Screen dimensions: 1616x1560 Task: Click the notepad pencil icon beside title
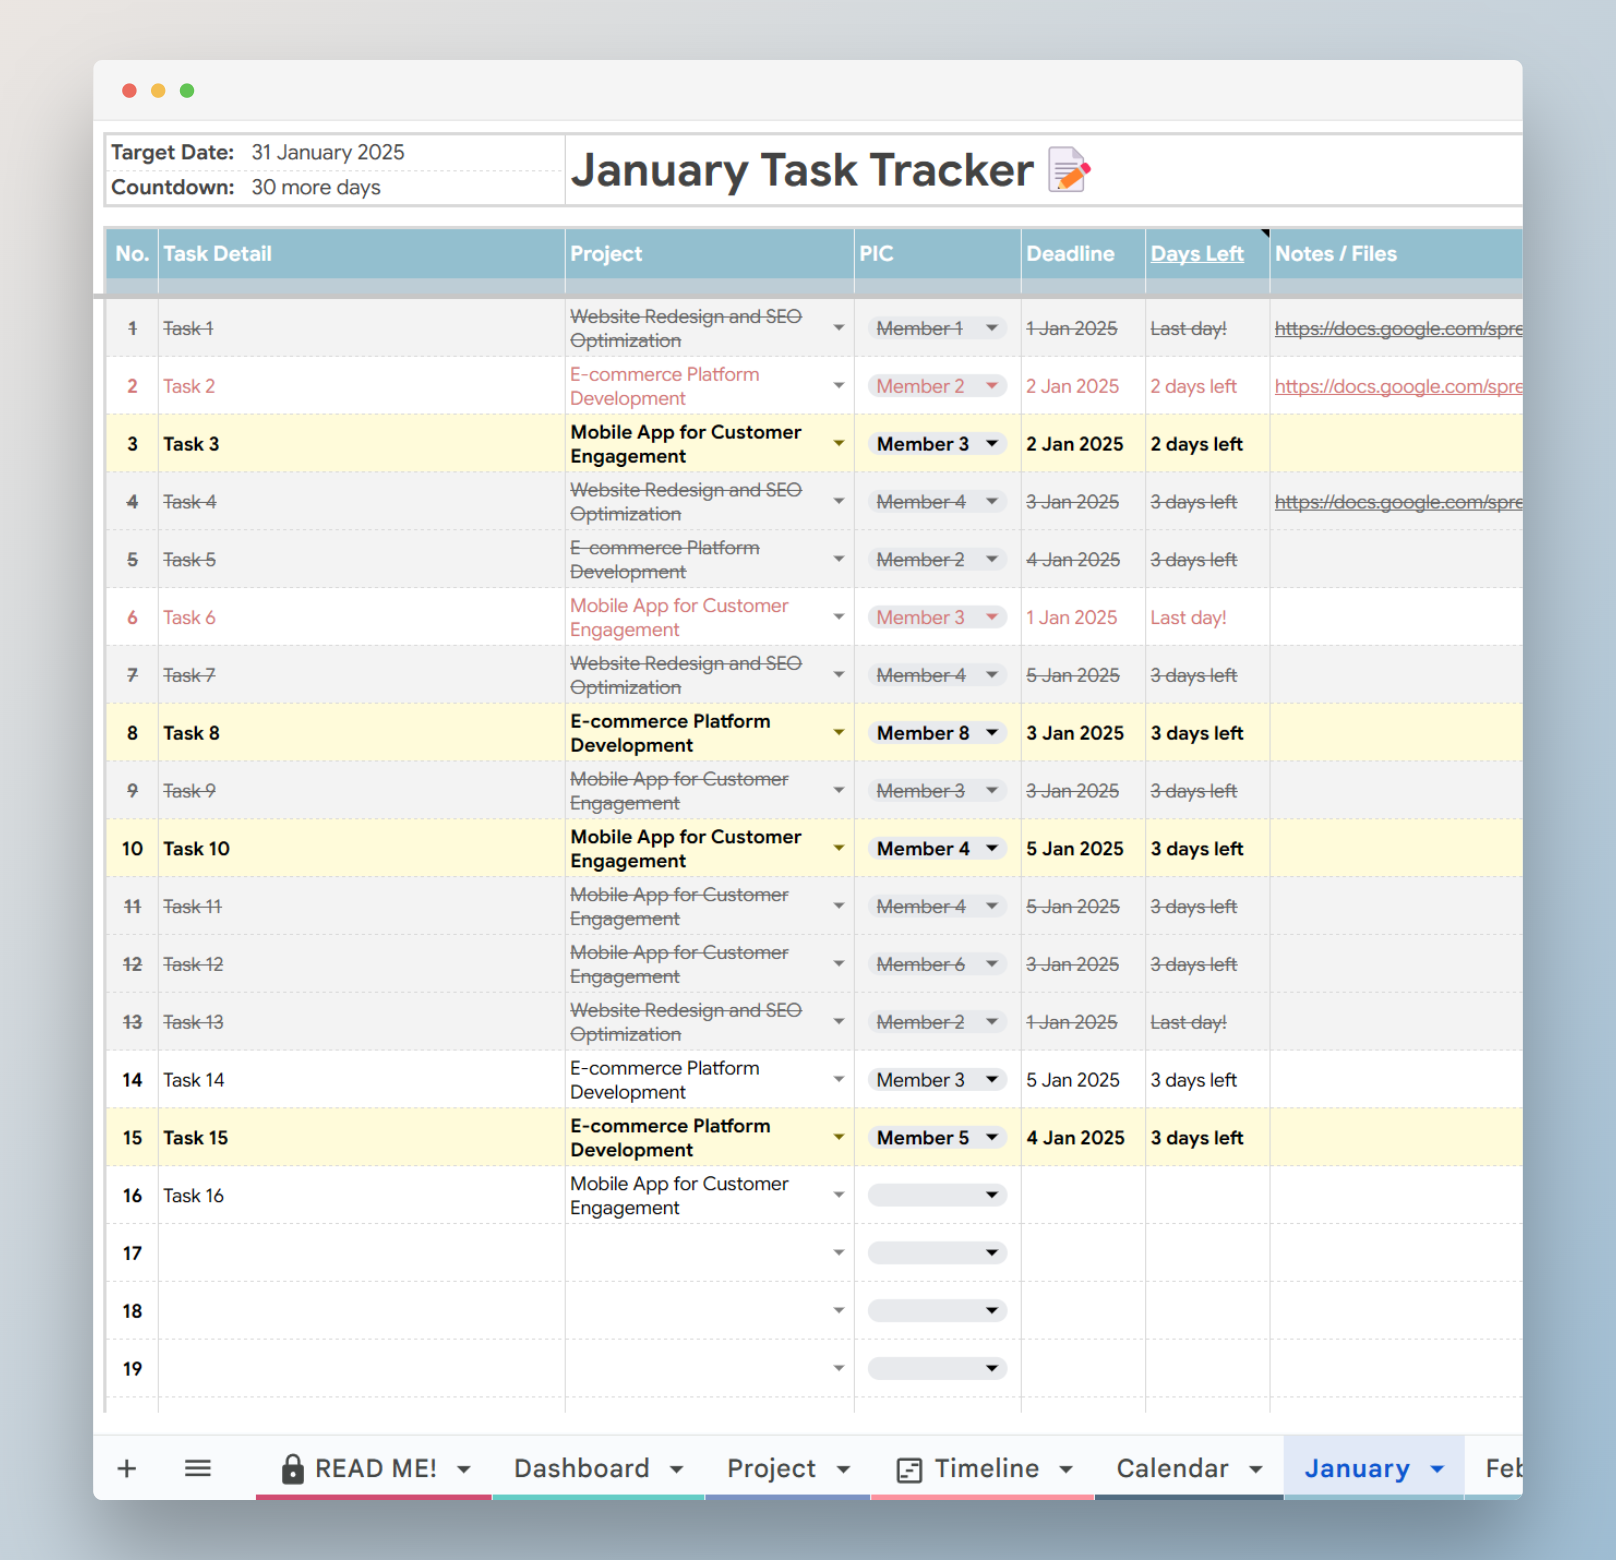[x=1069, y=169]
